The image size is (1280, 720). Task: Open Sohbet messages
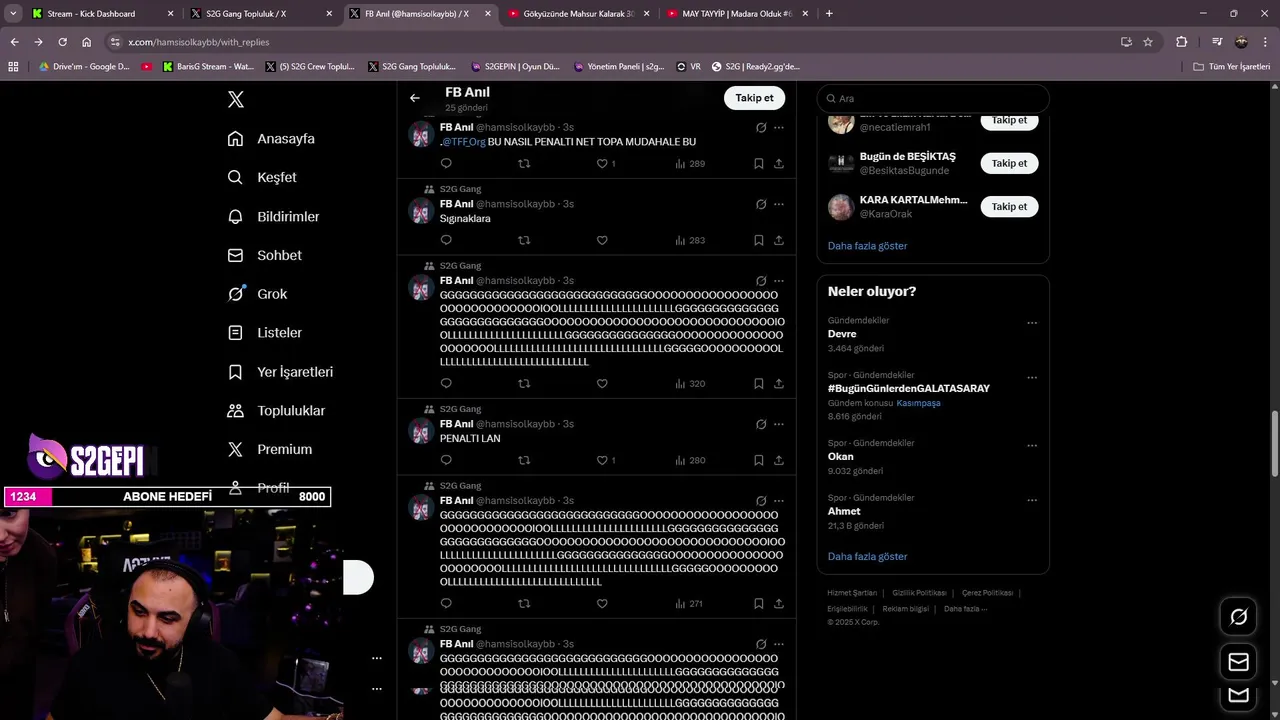(264, 255)
